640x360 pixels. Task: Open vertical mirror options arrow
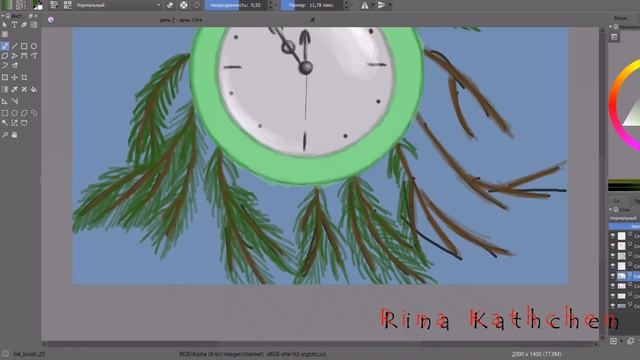tap(390, 5)
